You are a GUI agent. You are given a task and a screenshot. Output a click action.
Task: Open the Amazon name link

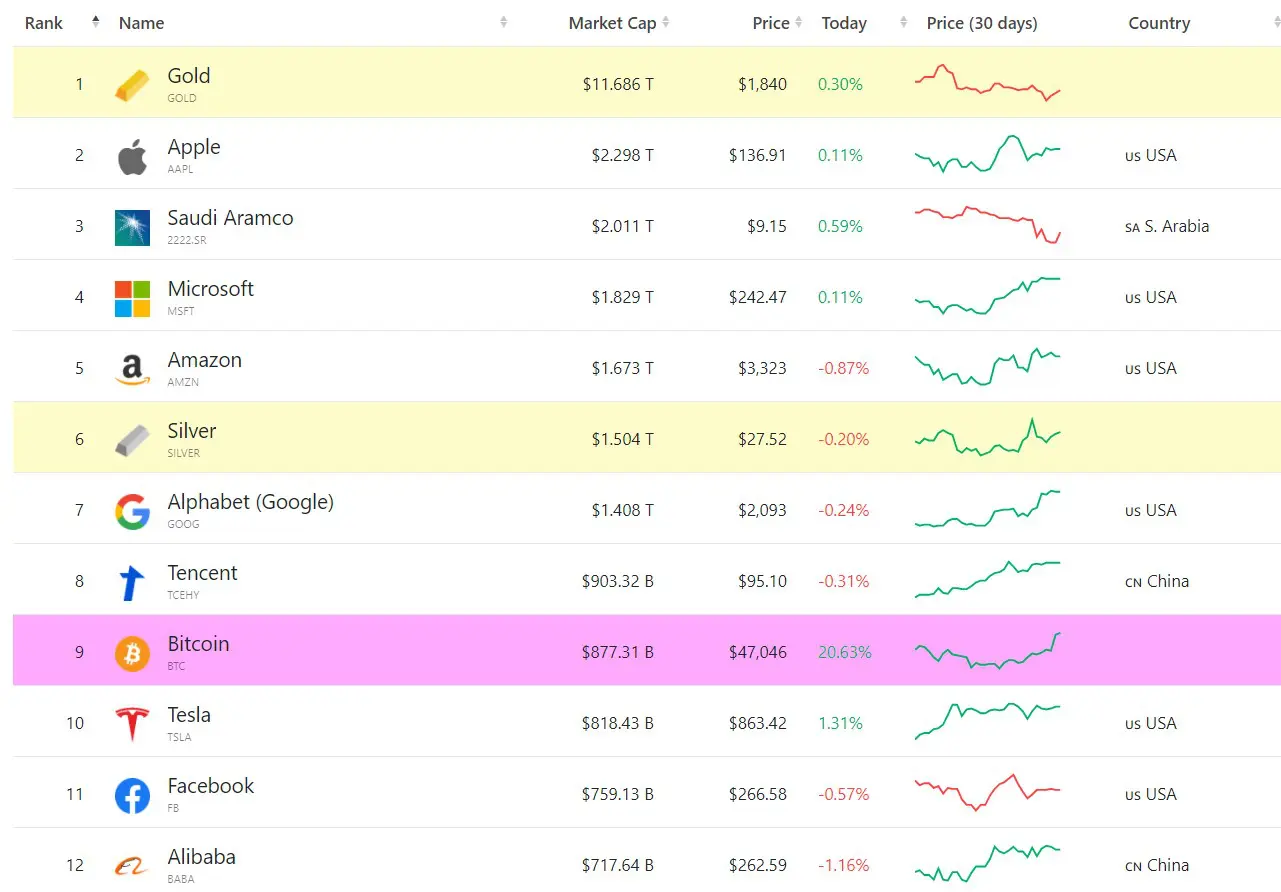205,360
